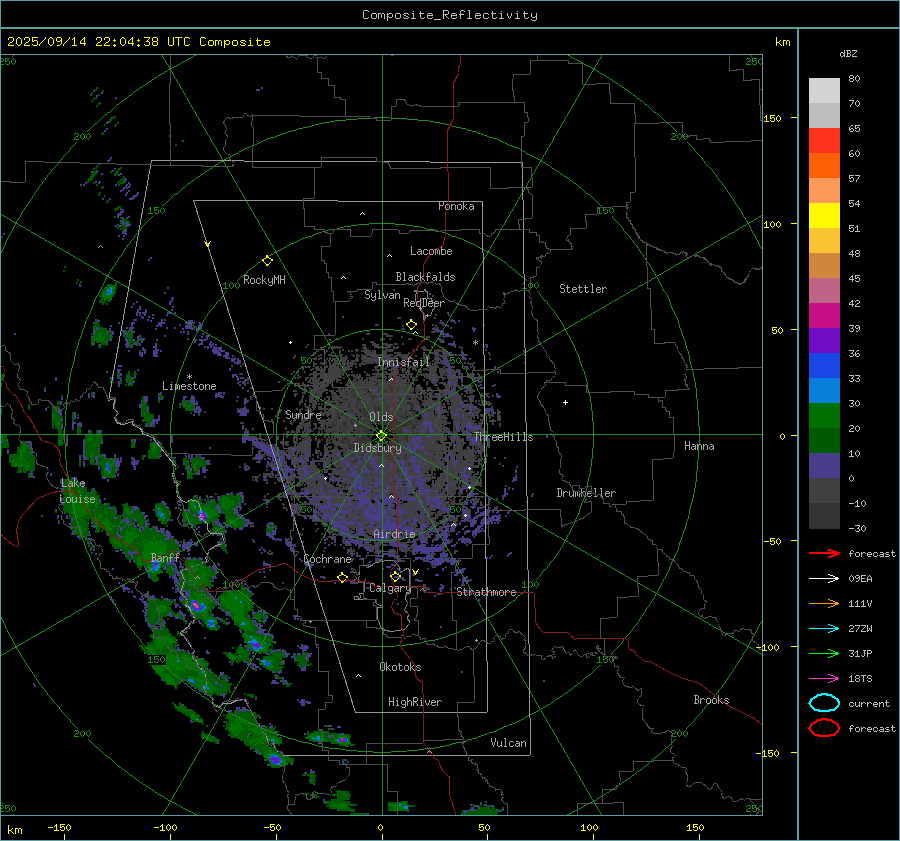This screenshot has height=841, width=900.
Task: Click the Okotoks label
Action: point(400,667)
